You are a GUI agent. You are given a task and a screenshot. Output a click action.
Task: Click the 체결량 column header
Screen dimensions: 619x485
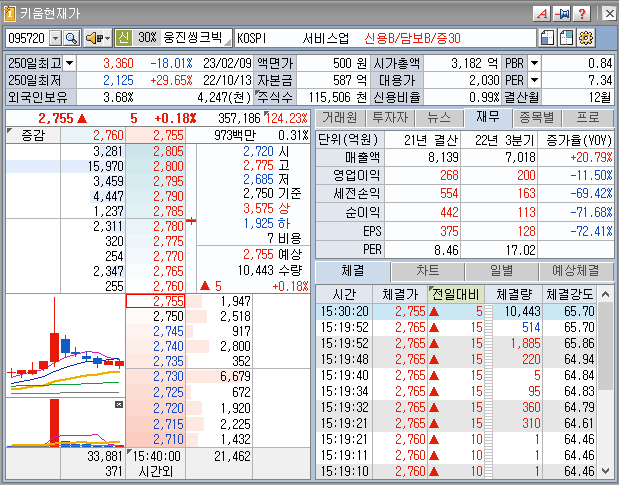(514, 294)
